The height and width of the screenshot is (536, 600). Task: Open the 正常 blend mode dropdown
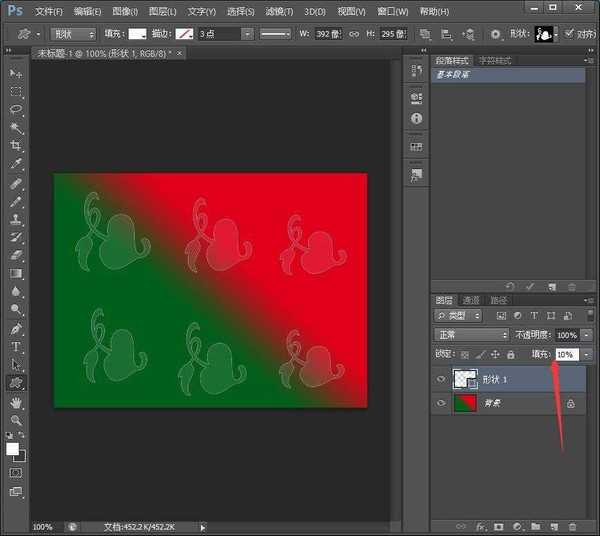pyautogui.click(x=471, y=335)
